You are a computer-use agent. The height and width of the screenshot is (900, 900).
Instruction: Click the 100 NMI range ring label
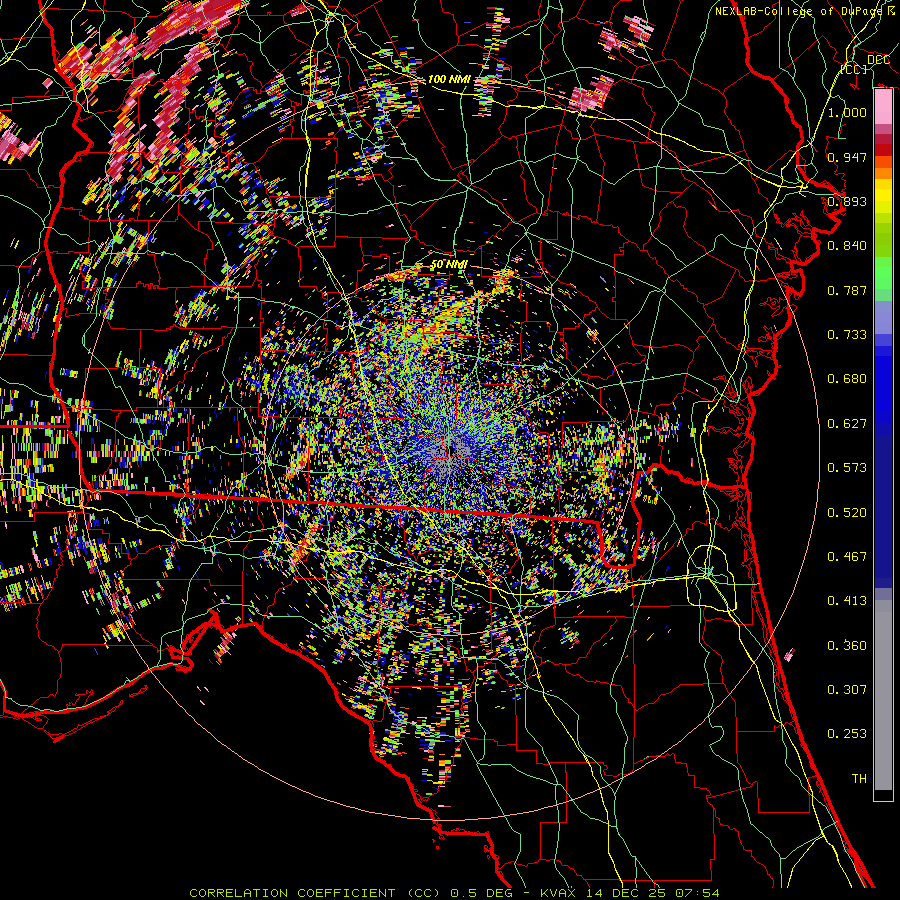click(x=449, y=79)
